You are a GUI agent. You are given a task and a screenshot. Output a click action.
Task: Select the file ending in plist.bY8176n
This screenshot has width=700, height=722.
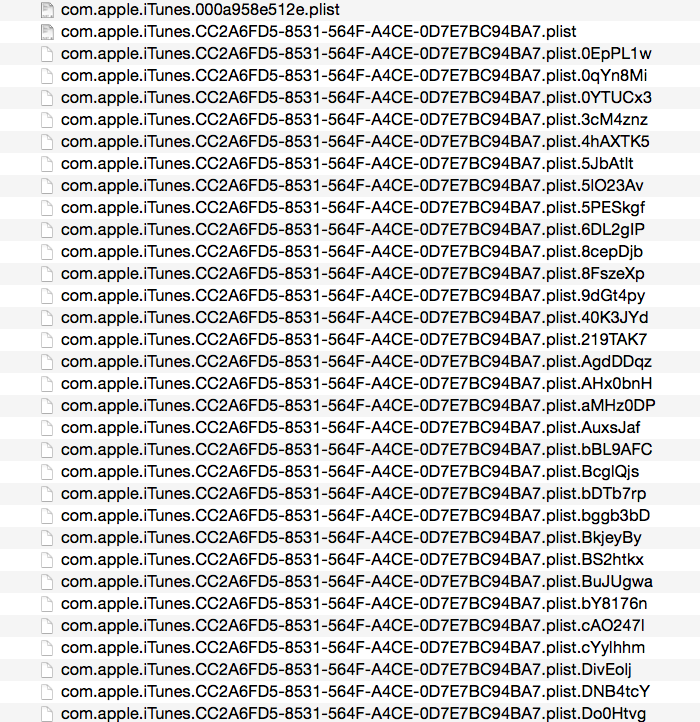(x=354, y=604)
